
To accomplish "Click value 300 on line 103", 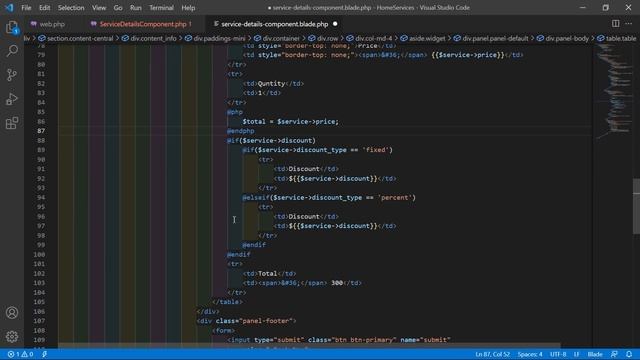I will tap(337, 283).
